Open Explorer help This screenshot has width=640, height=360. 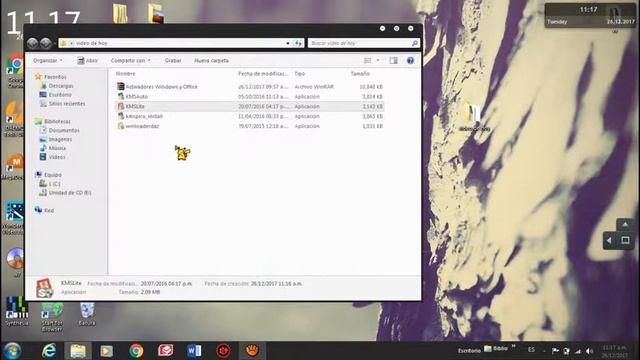point(410,60)
